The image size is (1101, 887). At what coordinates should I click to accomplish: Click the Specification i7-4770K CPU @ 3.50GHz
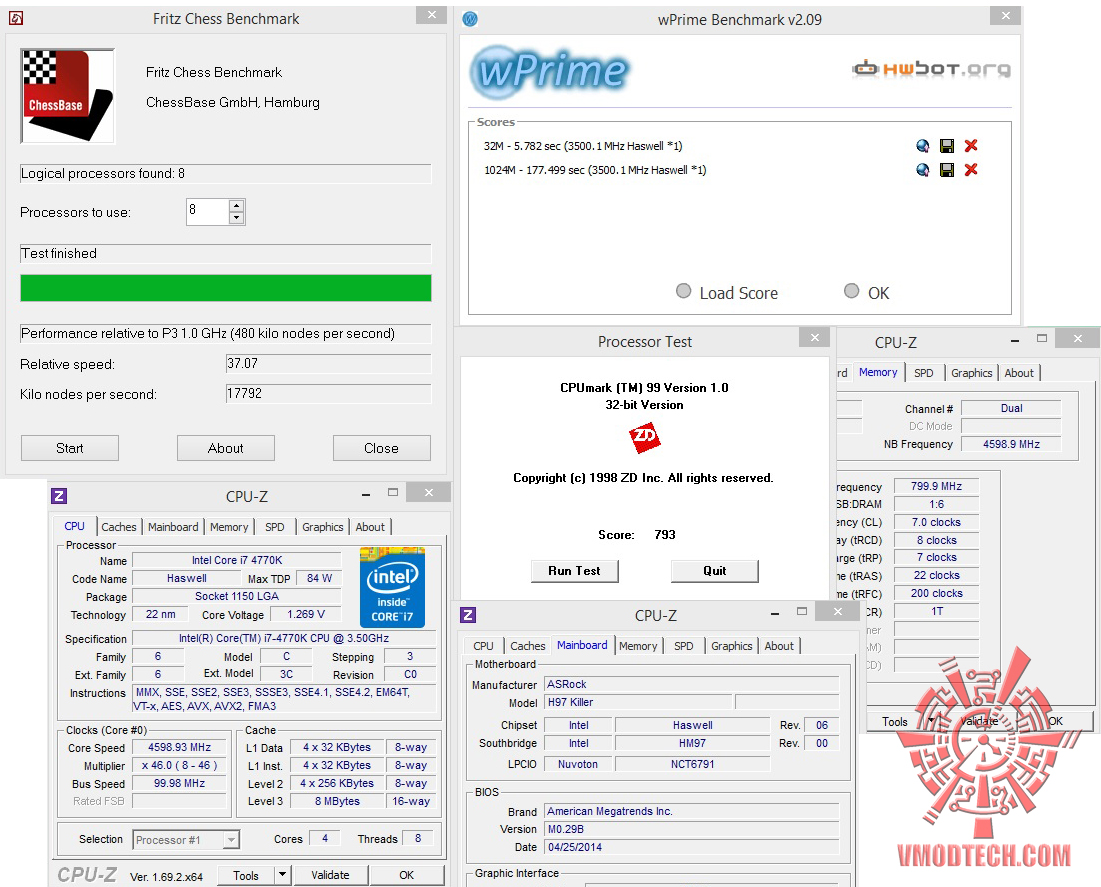coord(284,638)
